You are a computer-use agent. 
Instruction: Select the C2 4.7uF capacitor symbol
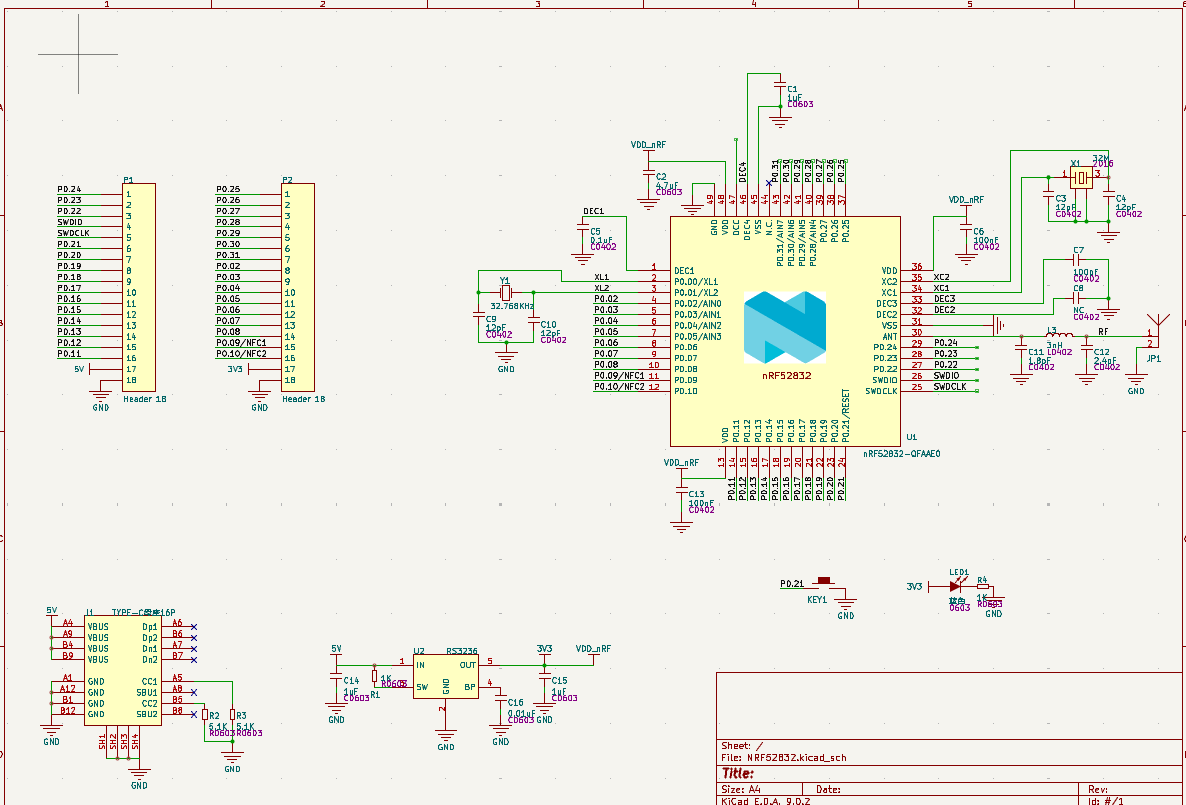click(648, 173)
